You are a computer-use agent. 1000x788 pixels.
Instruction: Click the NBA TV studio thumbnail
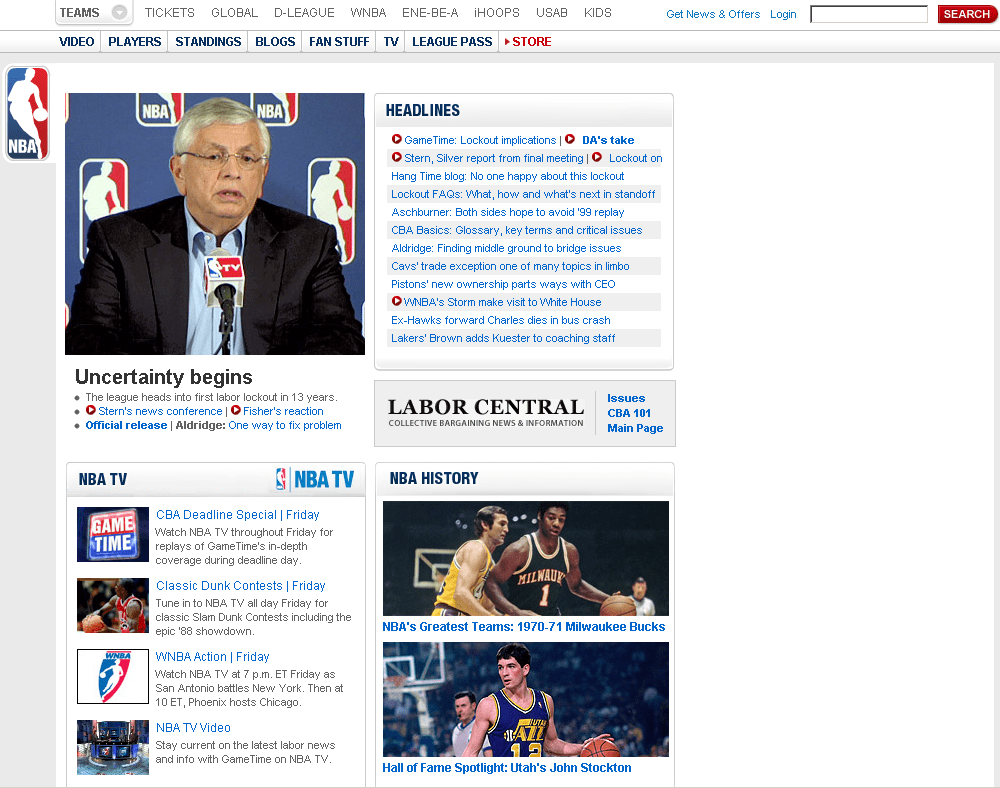click(x=113, y=747)
